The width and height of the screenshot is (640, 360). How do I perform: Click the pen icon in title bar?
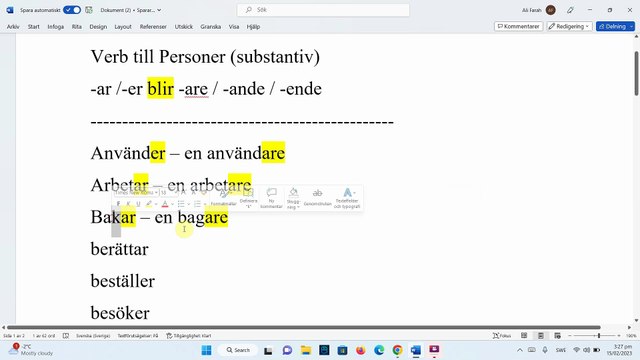point(570,10)
